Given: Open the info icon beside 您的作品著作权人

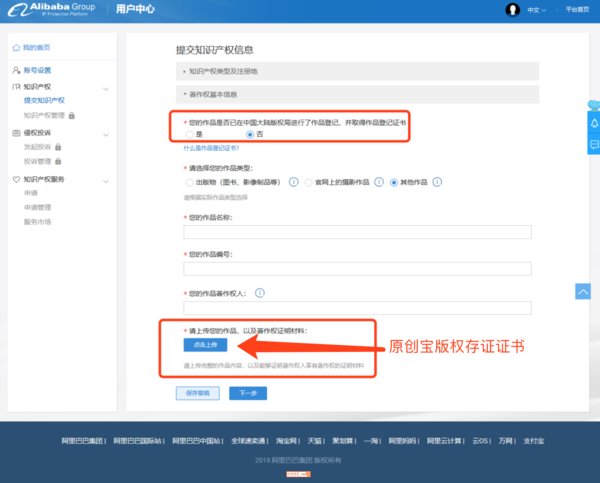Looking at the screenshot, I should point(260,293).
